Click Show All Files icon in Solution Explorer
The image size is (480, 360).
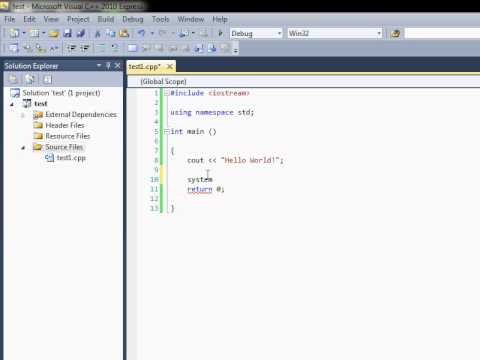(x=30, y=79)
